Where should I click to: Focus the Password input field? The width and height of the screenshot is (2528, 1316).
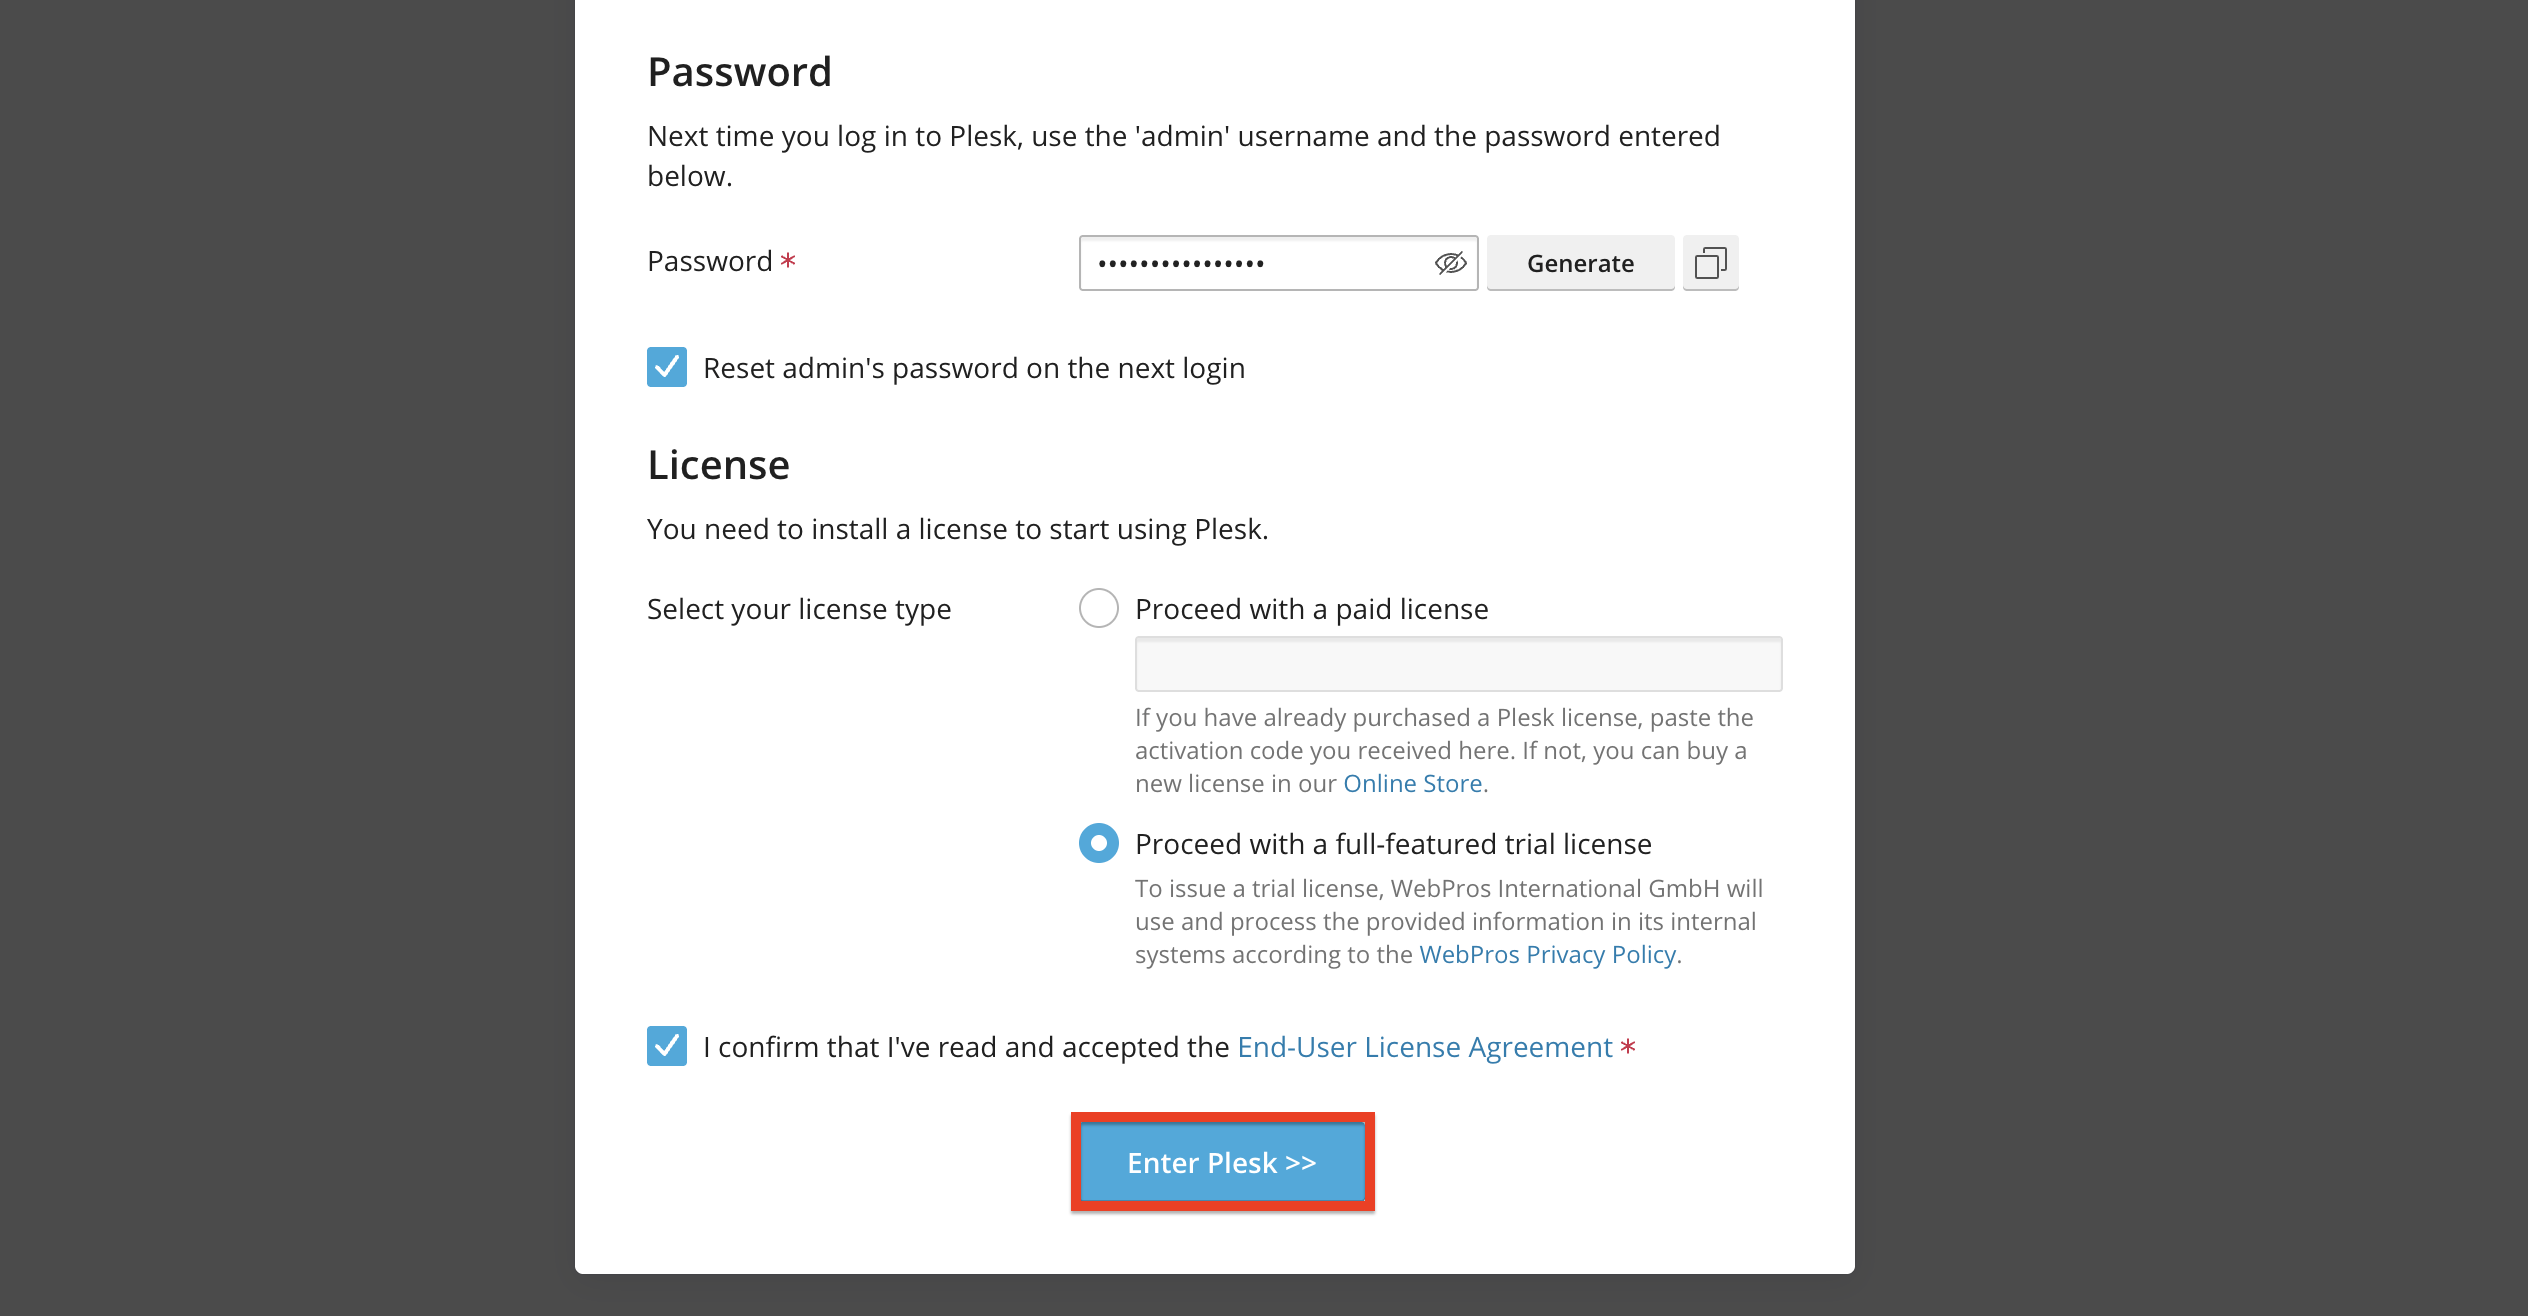coord(1255,263)
